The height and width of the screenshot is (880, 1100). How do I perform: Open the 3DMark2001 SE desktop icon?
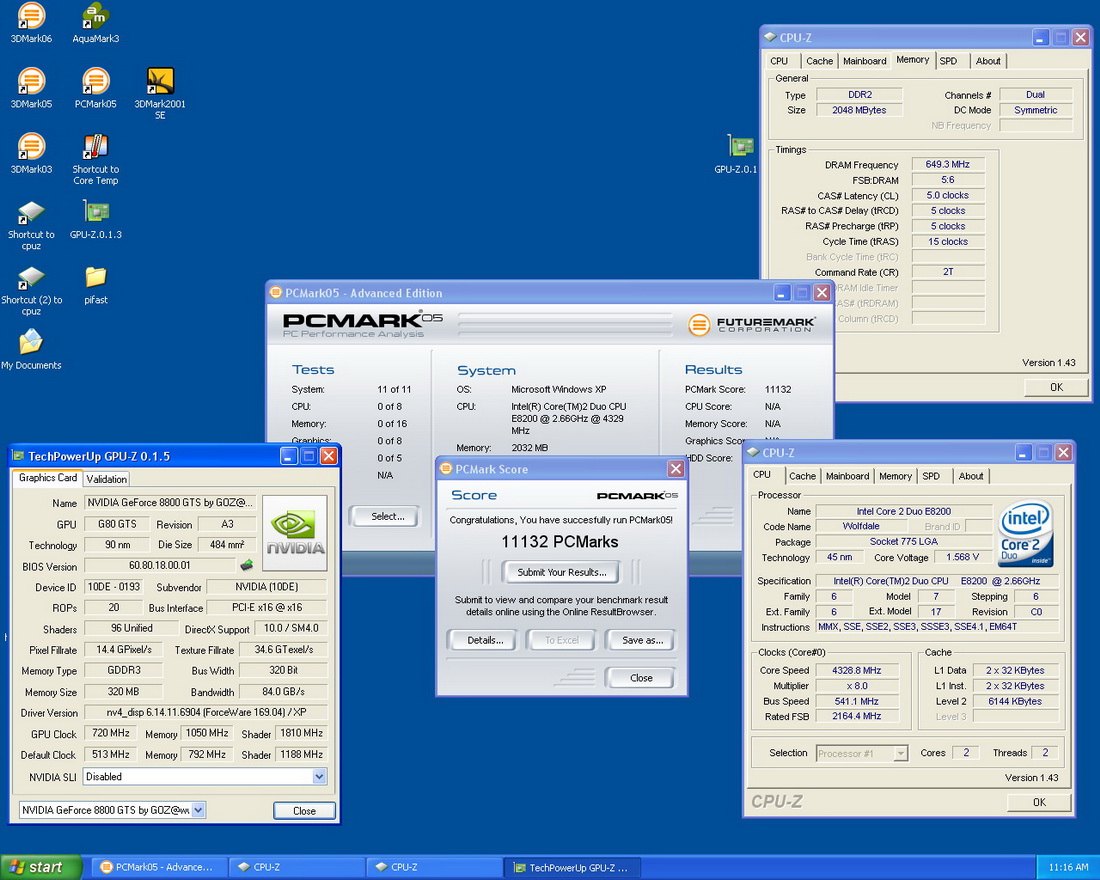(x=160, y=93)
